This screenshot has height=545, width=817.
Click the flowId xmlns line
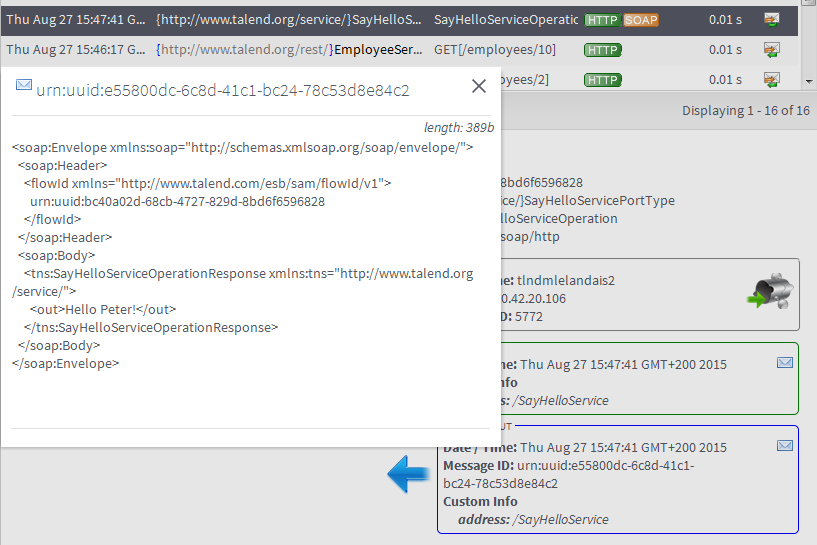click(x=207, y=183)
